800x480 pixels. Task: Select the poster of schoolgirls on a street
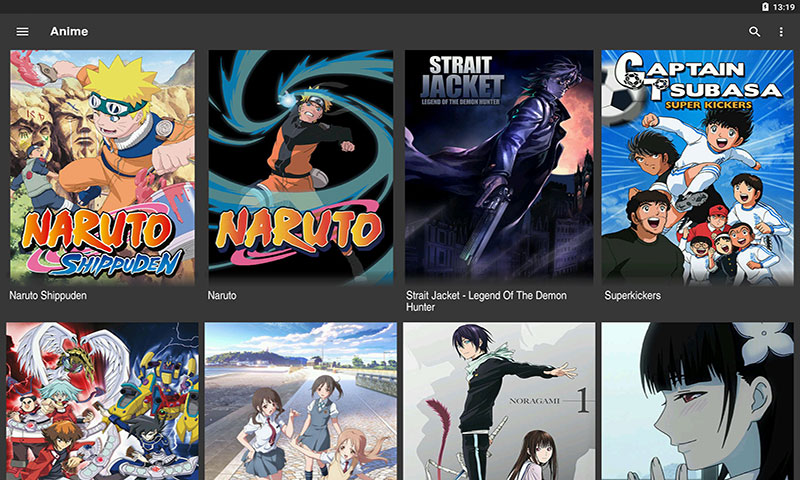(300, 401)
